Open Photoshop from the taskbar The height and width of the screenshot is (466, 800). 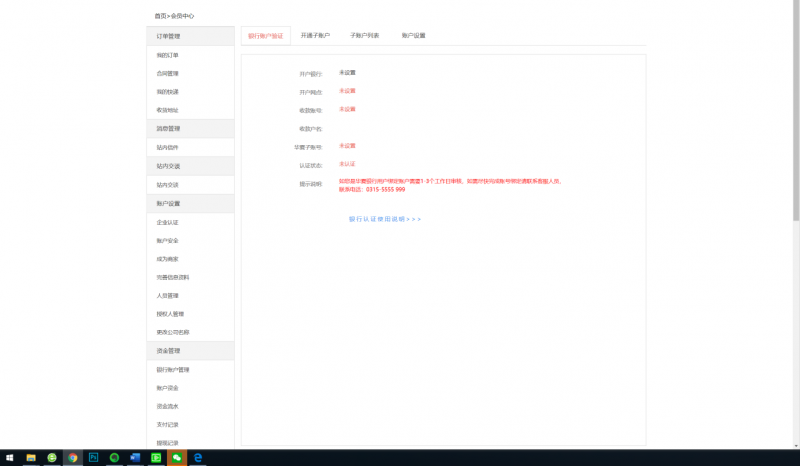pyautogui.click(x=93, y=458)
